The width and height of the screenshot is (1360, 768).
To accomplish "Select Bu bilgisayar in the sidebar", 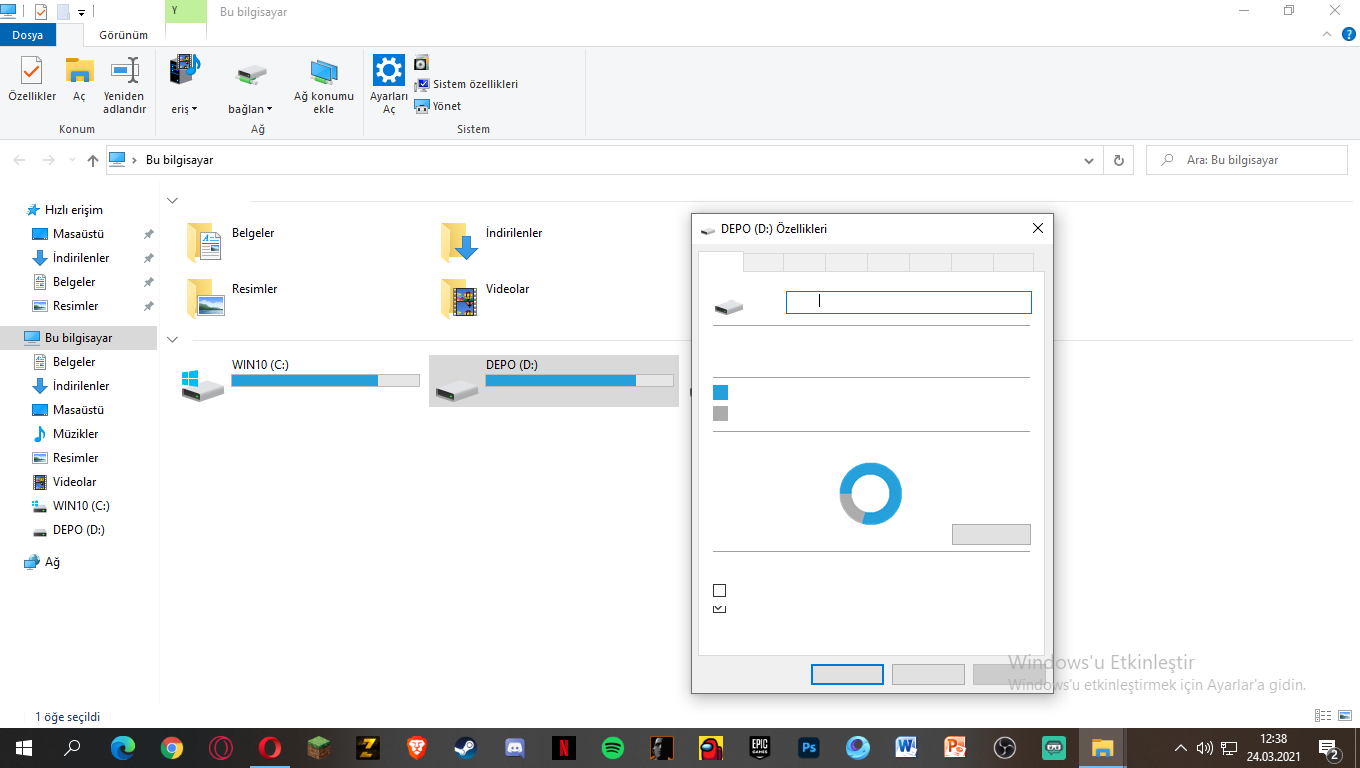I will pyautogui.click(x=78, y=338).
